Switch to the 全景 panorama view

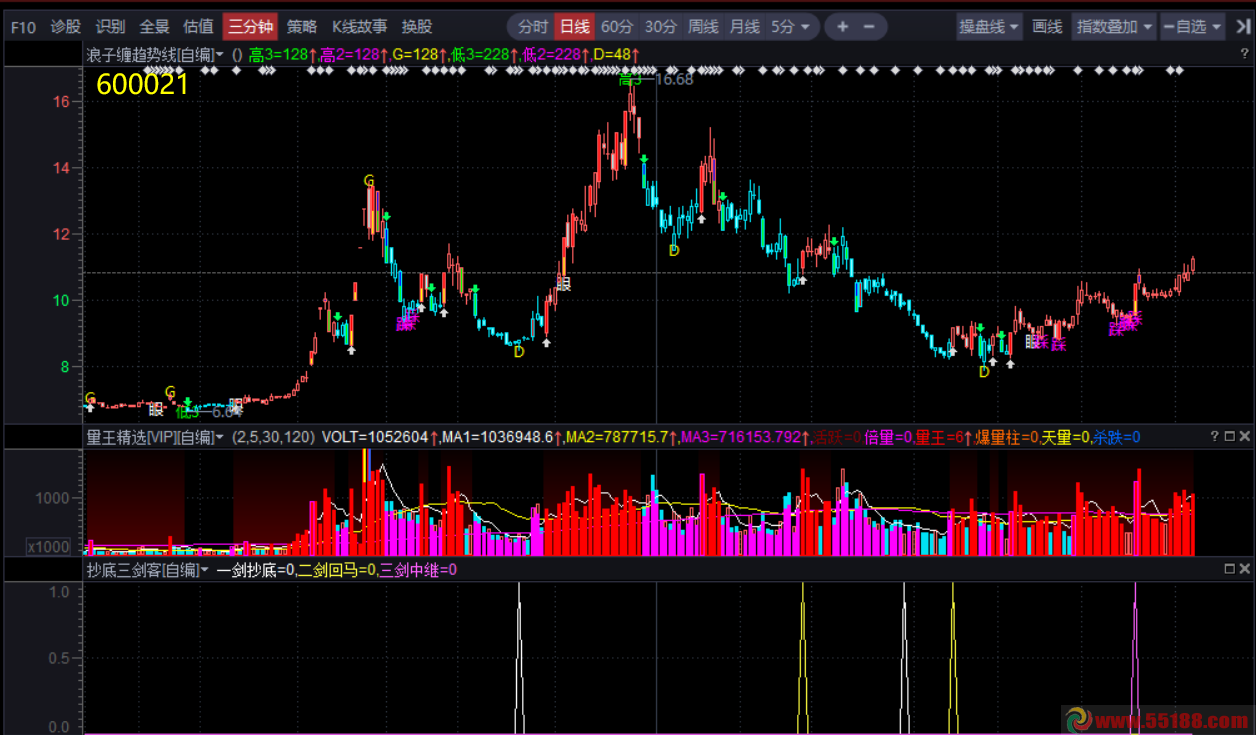154,27
